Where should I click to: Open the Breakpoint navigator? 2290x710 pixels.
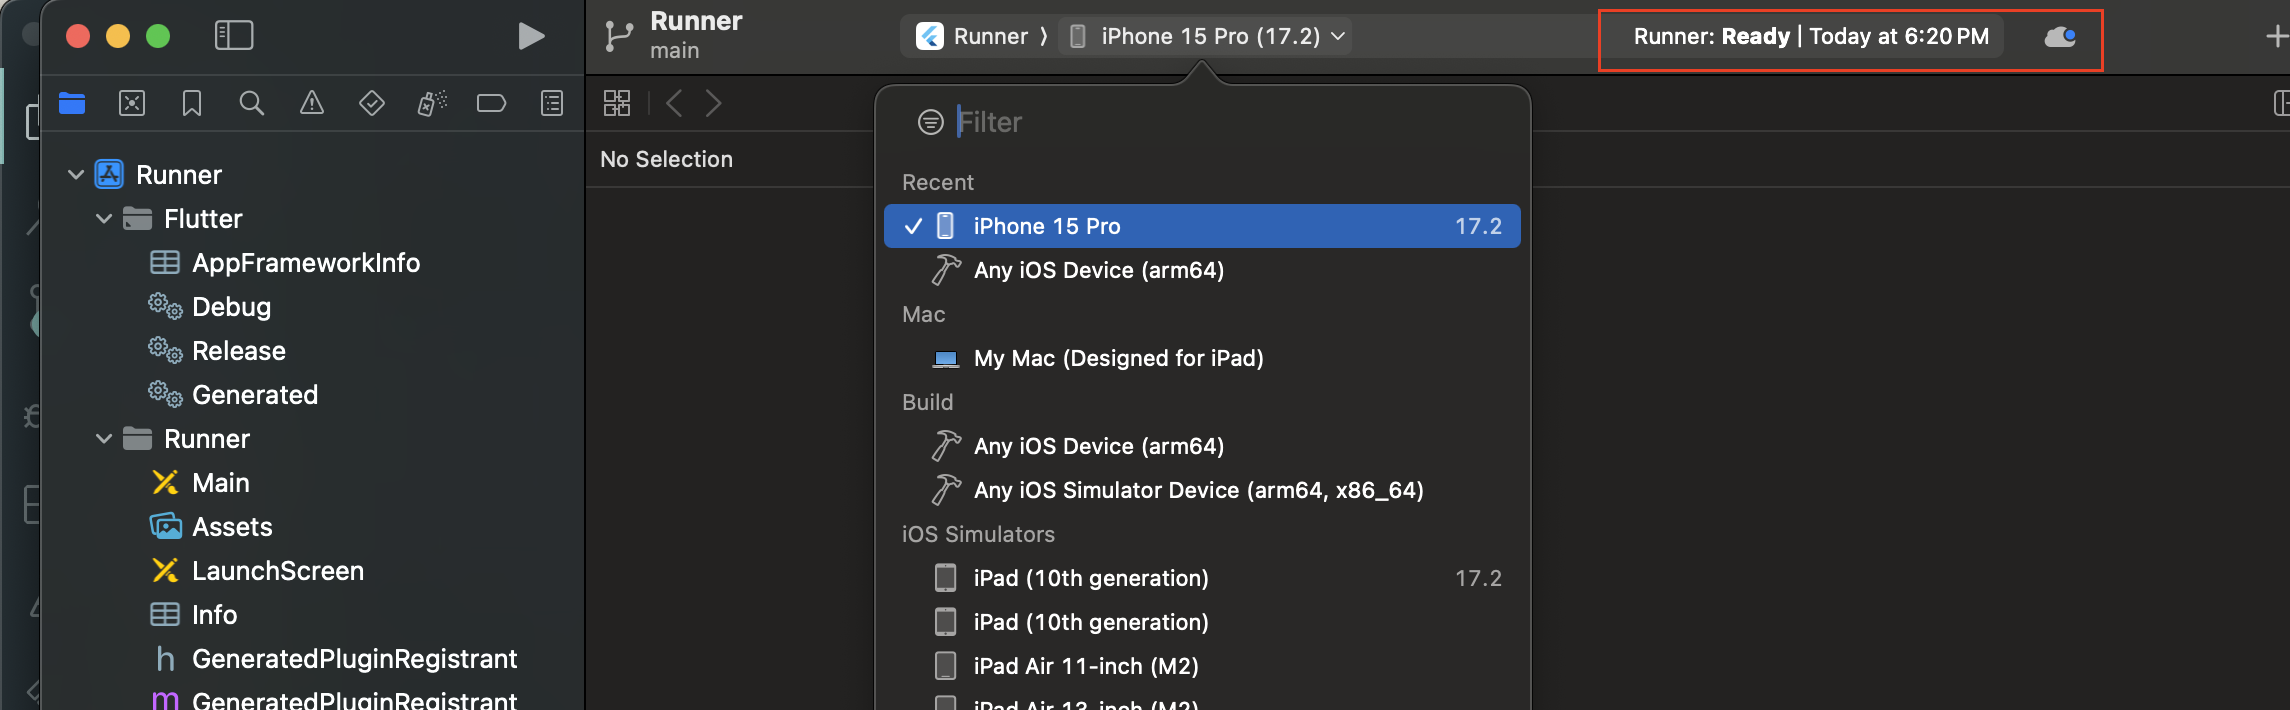pyautogui.click(x=491, y=103)
